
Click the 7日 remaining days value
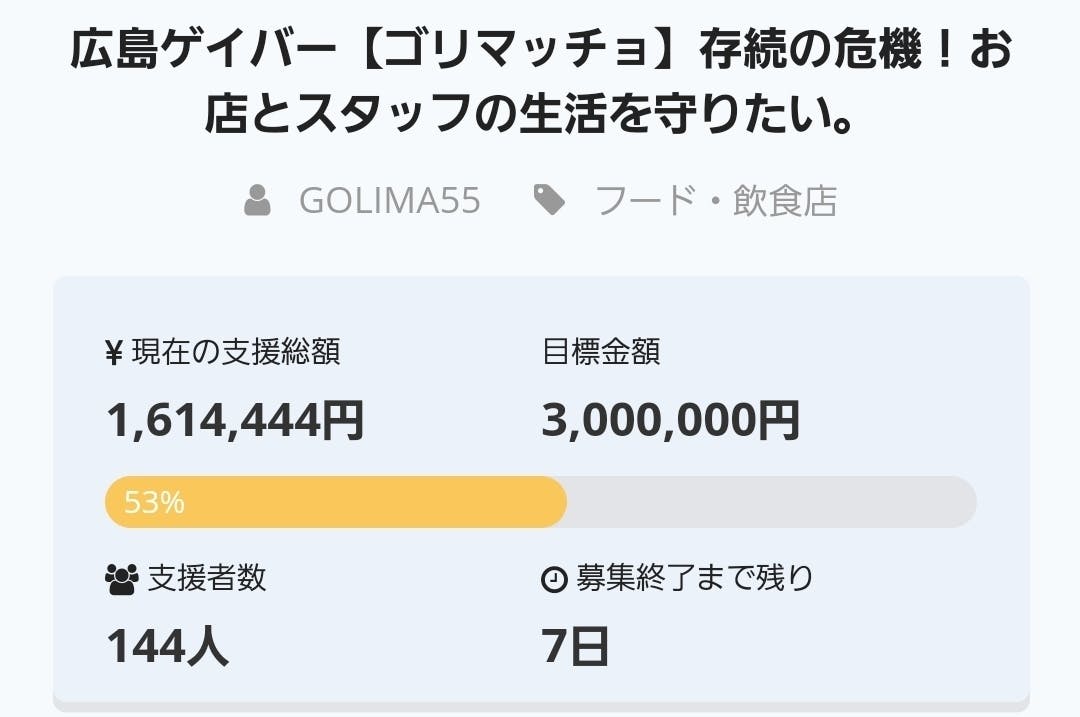575,646
